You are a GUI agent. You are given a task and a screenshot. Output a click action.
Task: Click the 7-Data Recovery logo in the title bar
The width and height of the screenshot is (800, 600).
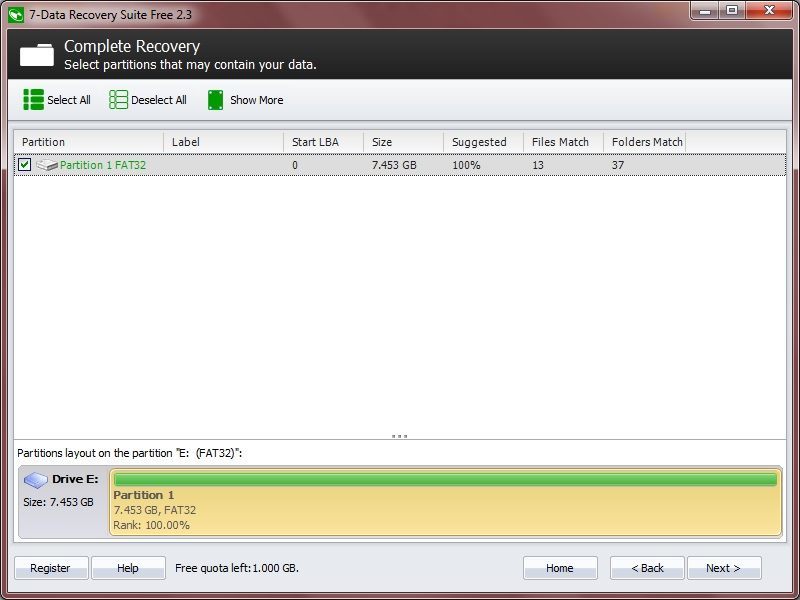[x=14, y=14]
